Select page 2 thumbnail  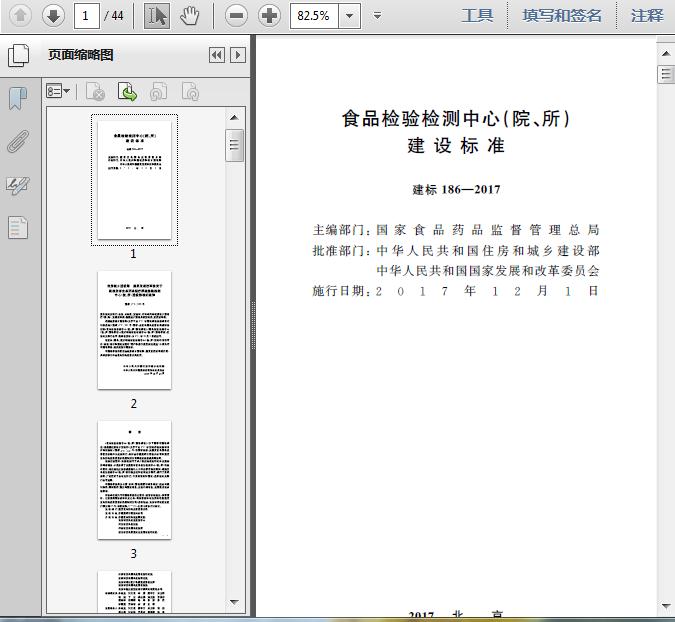pos(134,330)
